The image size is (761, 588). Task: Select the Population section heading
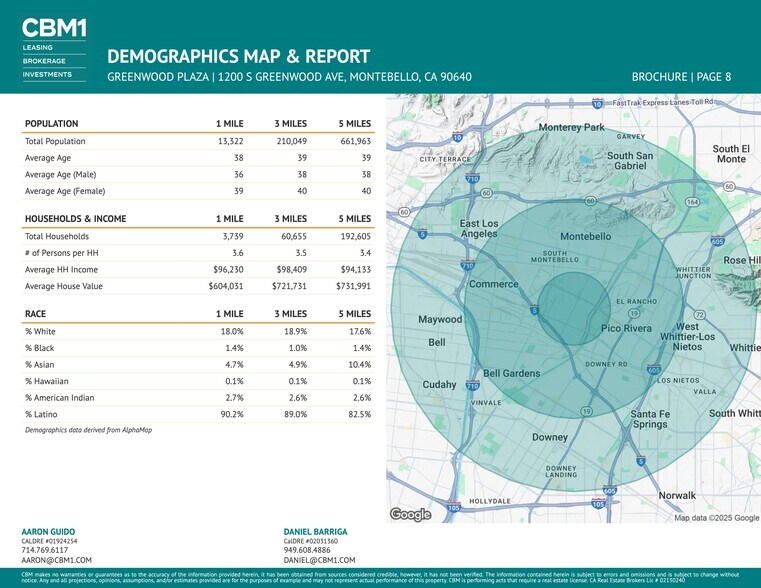51,123
